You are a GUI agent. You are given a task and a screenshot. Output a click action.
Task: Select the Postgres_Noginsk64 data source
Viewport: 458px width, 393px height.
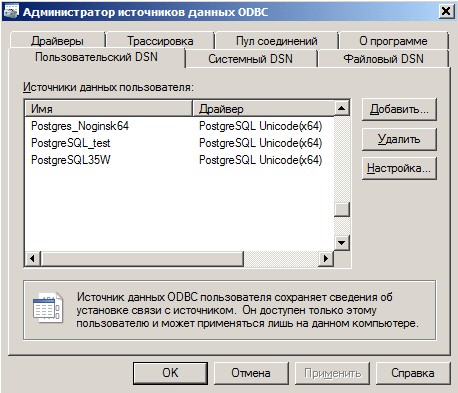coord(80,126)
